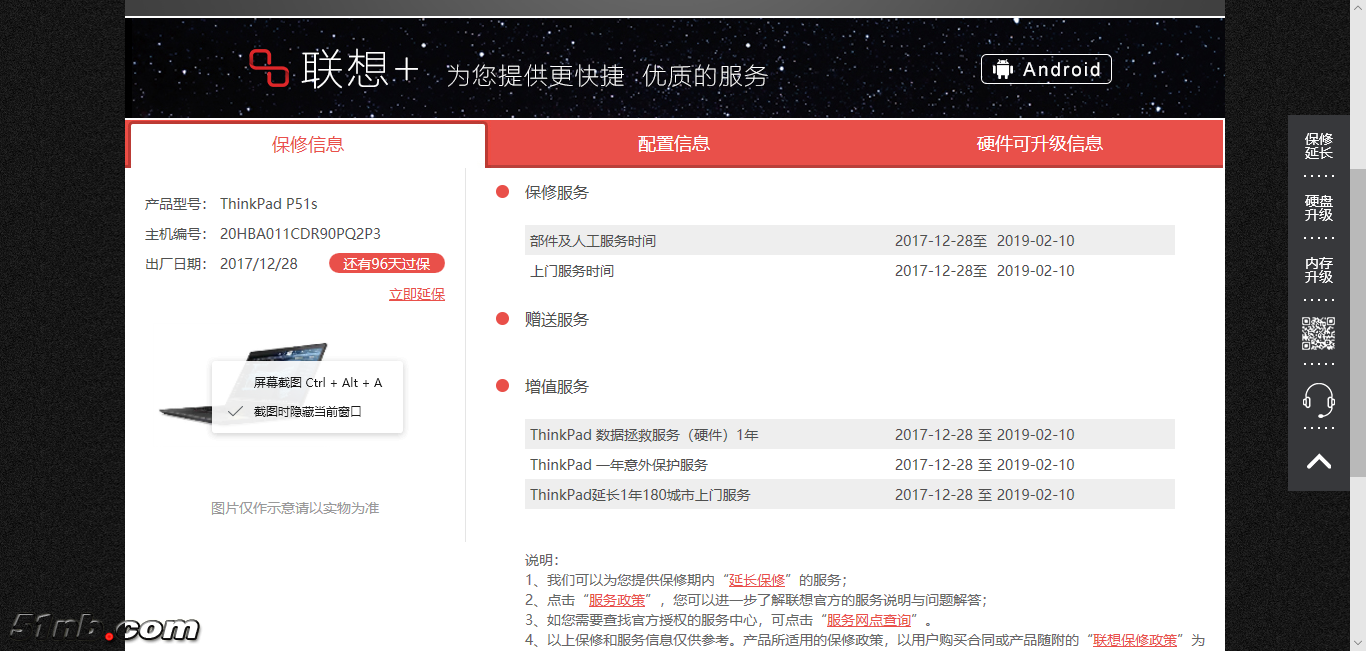Toggle 截图时隐藏当前窗口 checkmark option
The width and height of the screenshot is (1366, 651).
307,411
